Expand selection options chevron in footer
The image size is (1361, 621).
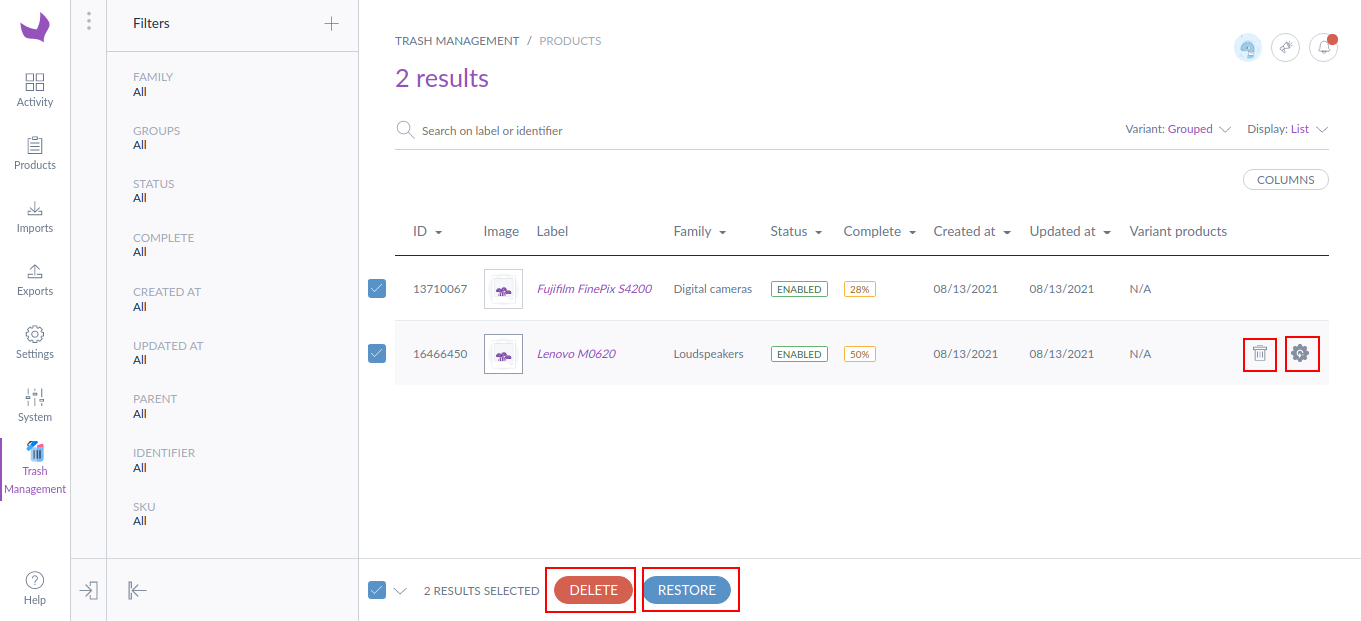tap(400, 591)
